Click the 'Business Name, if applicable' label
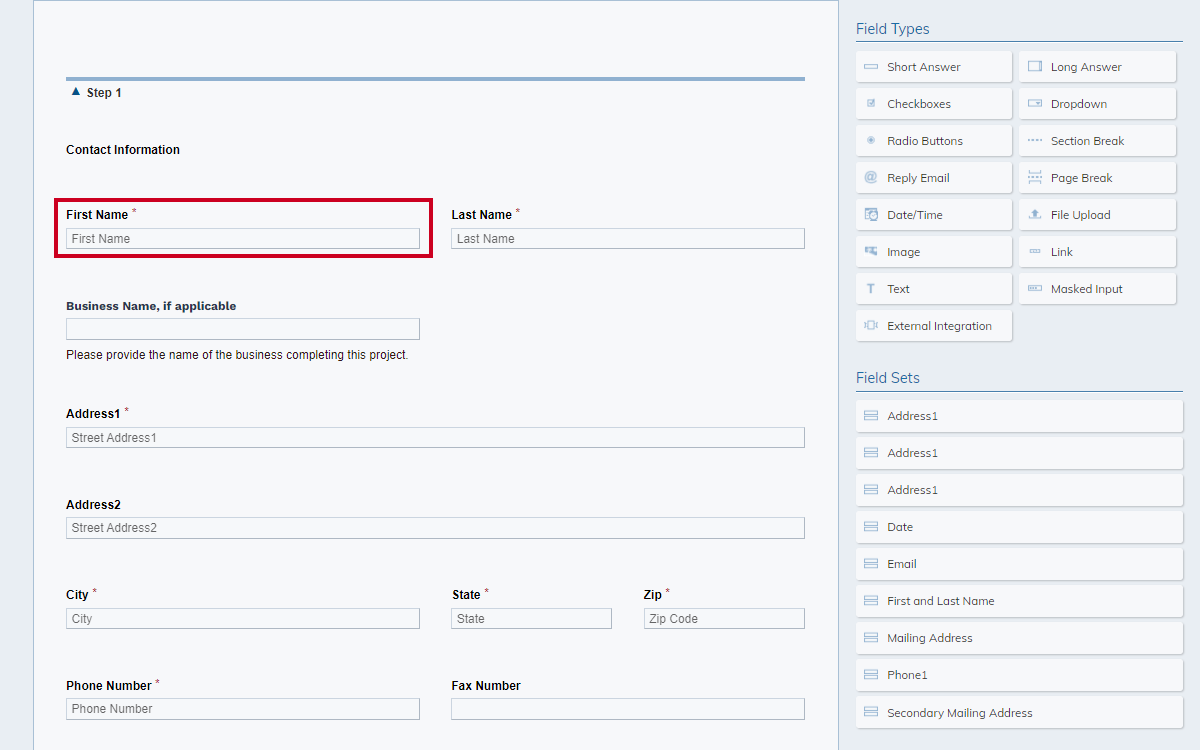 point(151,306)
